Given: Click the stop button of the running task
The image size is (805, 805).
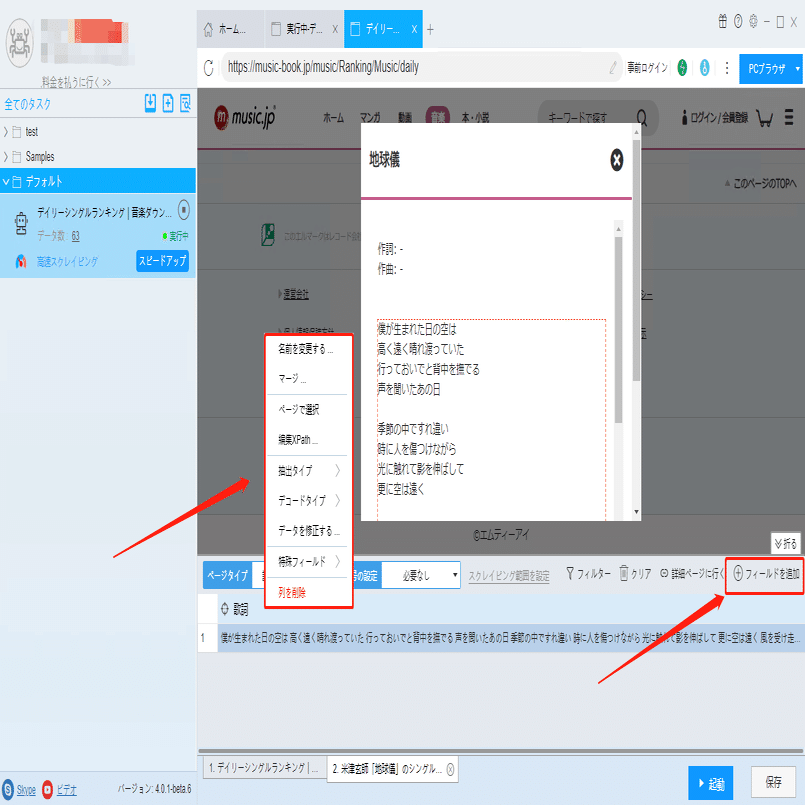Looking at the screenshot, I should [183, 209].
